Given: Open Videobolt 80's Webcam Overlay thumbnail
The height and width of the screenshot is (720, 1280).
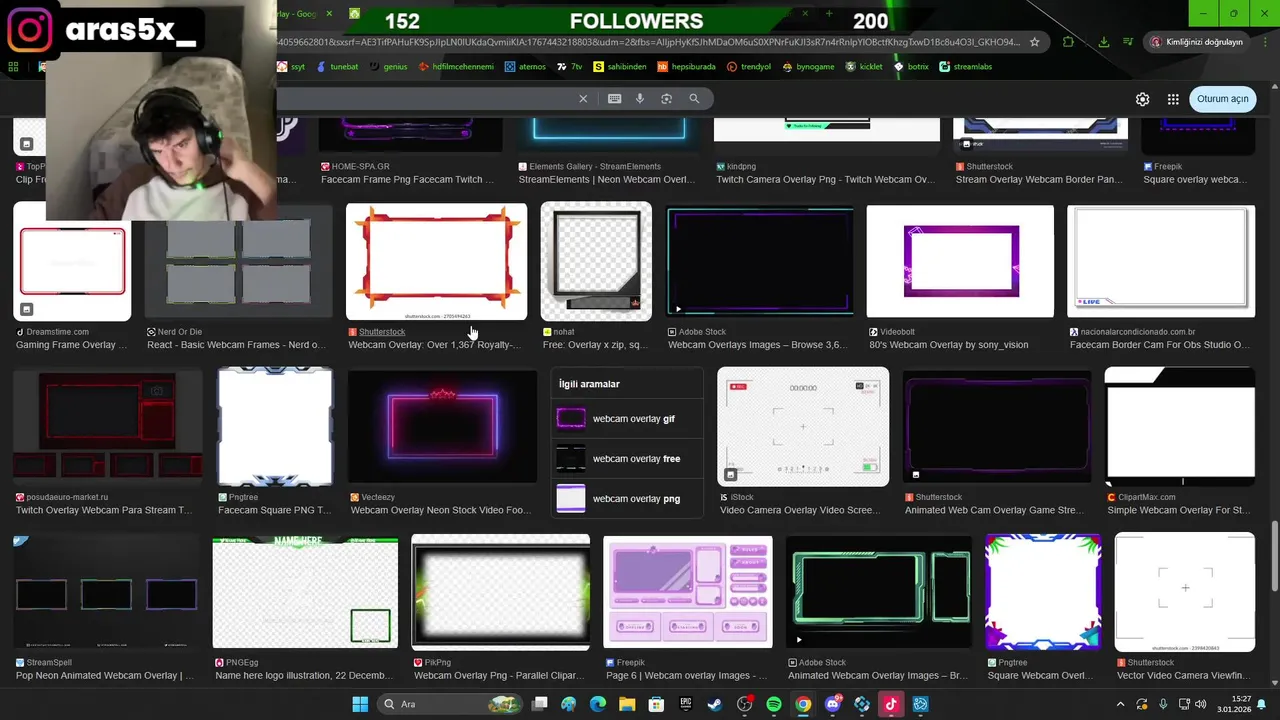Looking at the screenshot, I should (x=960, y=261).
